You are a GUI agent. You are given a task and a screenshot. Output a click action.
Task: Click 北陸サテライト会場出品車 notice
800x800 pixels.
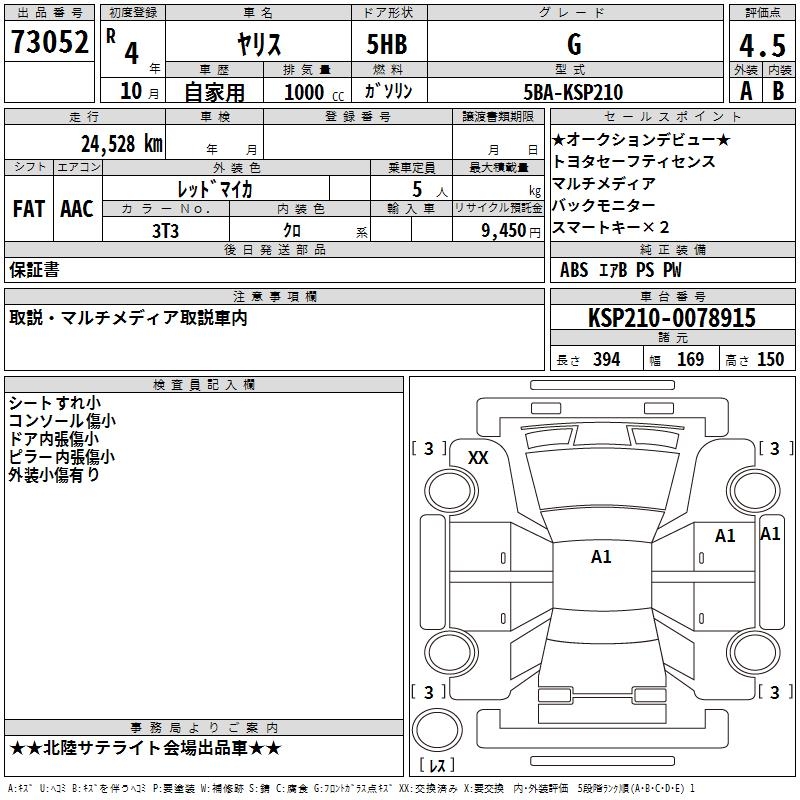[x=145, y=748]
